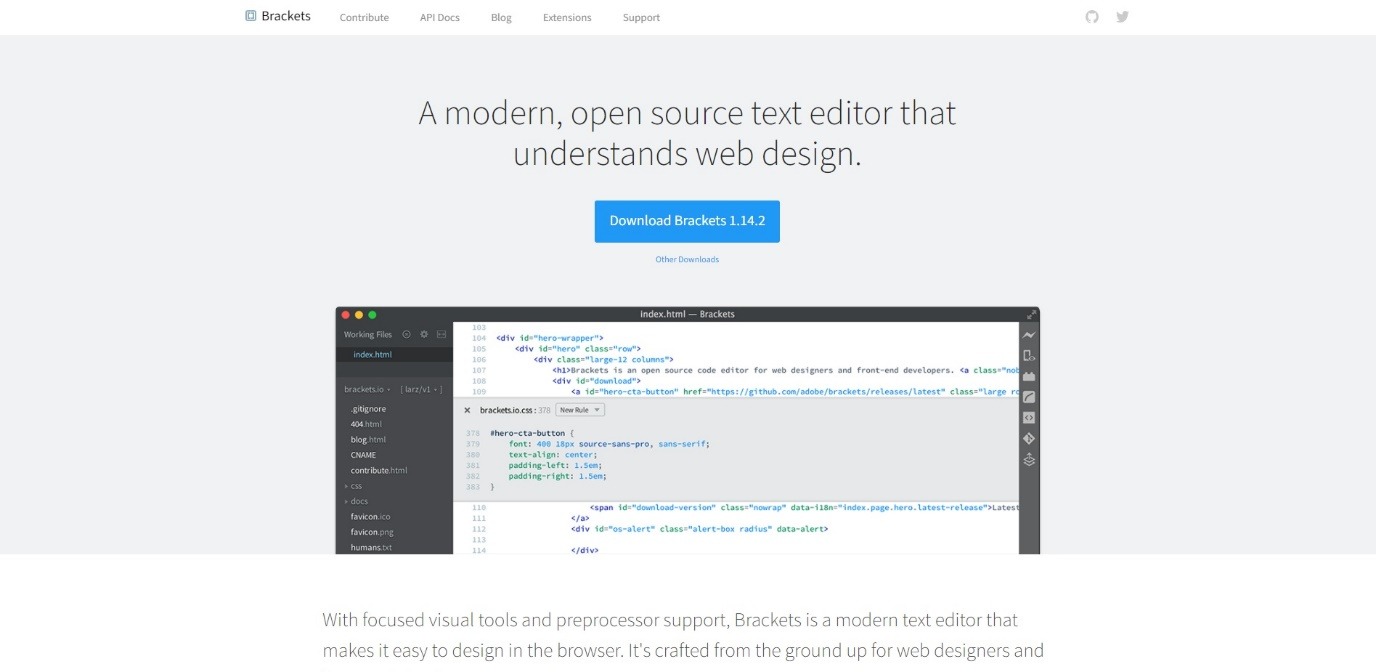The image size is (1376, 672).
Task: Click the gear icon beside Working Files
Action: click(x=424, y=335)
